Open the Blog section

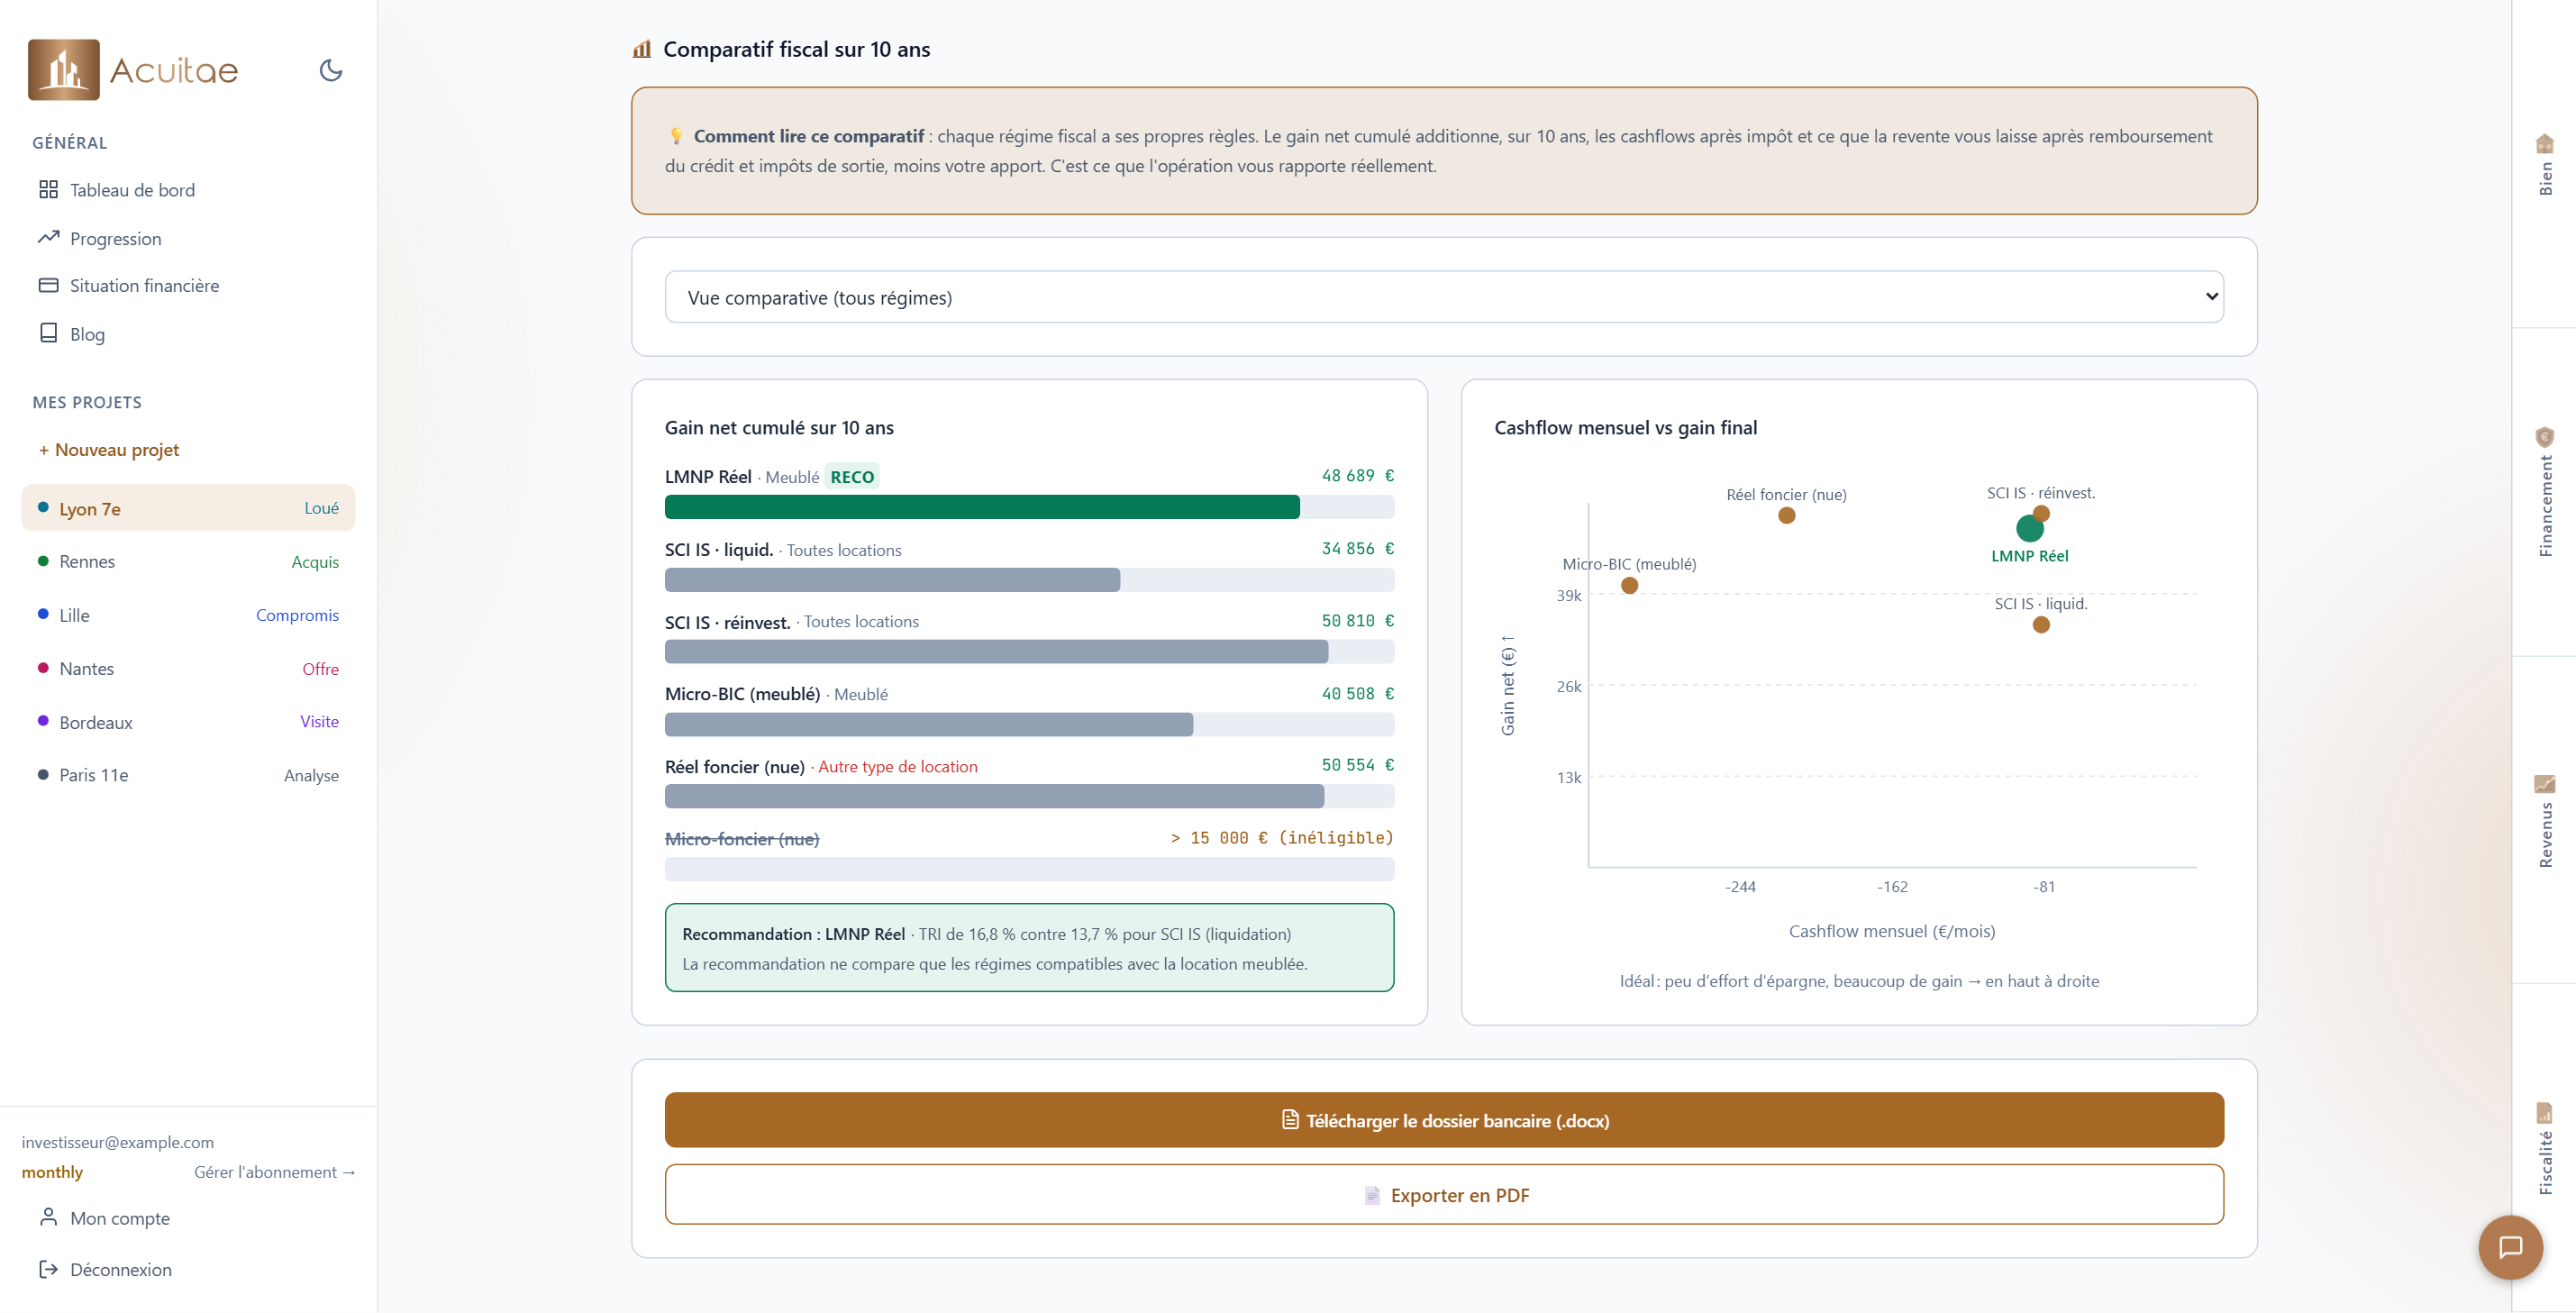[x=188, y=334]
